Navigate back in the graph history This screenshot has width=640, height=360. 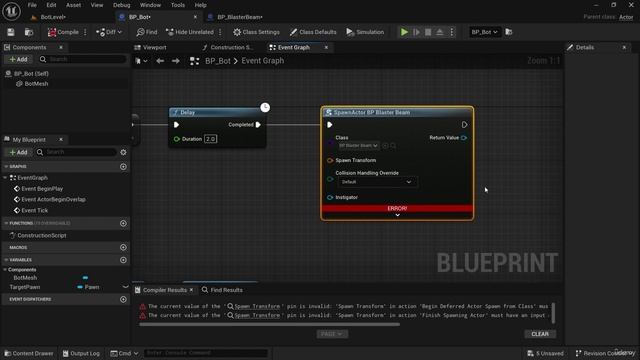point(160,61)
